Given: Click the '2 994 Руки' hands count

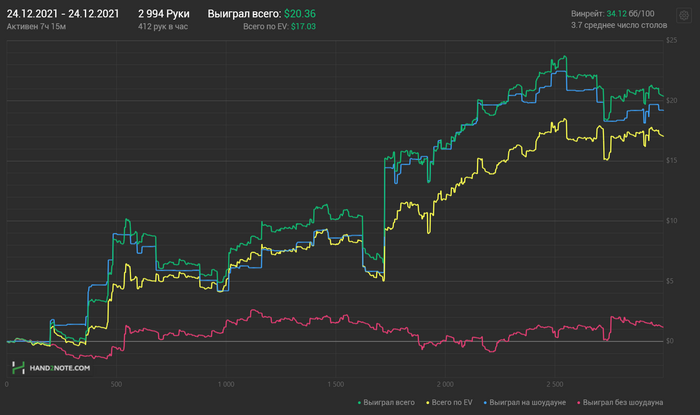Looking at the screenshot, I should coord(164,14).
